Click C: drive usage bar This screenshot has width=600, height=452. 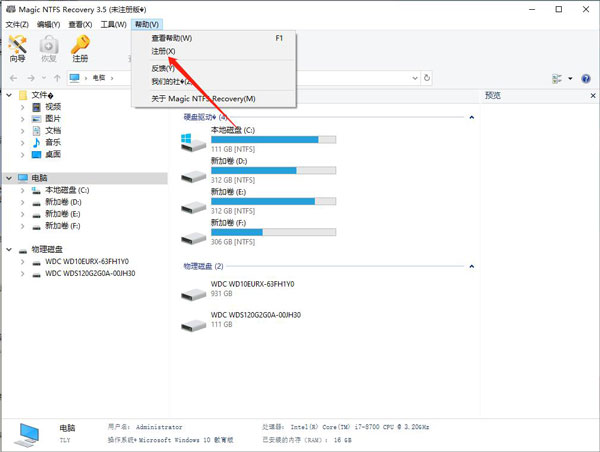[274, 140]
